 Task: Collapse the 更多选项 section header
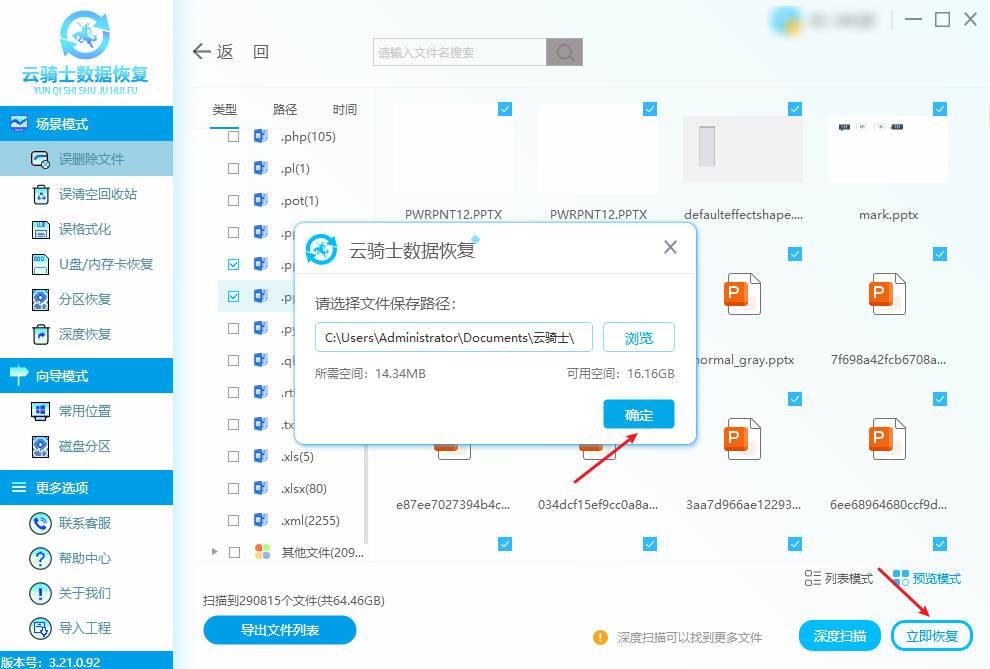[x=86, y=487]
